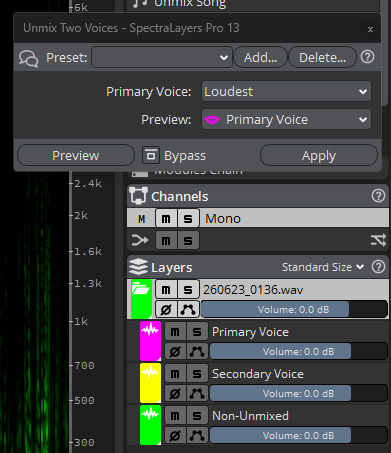
Task: Adjust volume slider of 260623_0136.wav layer
Action: 294,309
